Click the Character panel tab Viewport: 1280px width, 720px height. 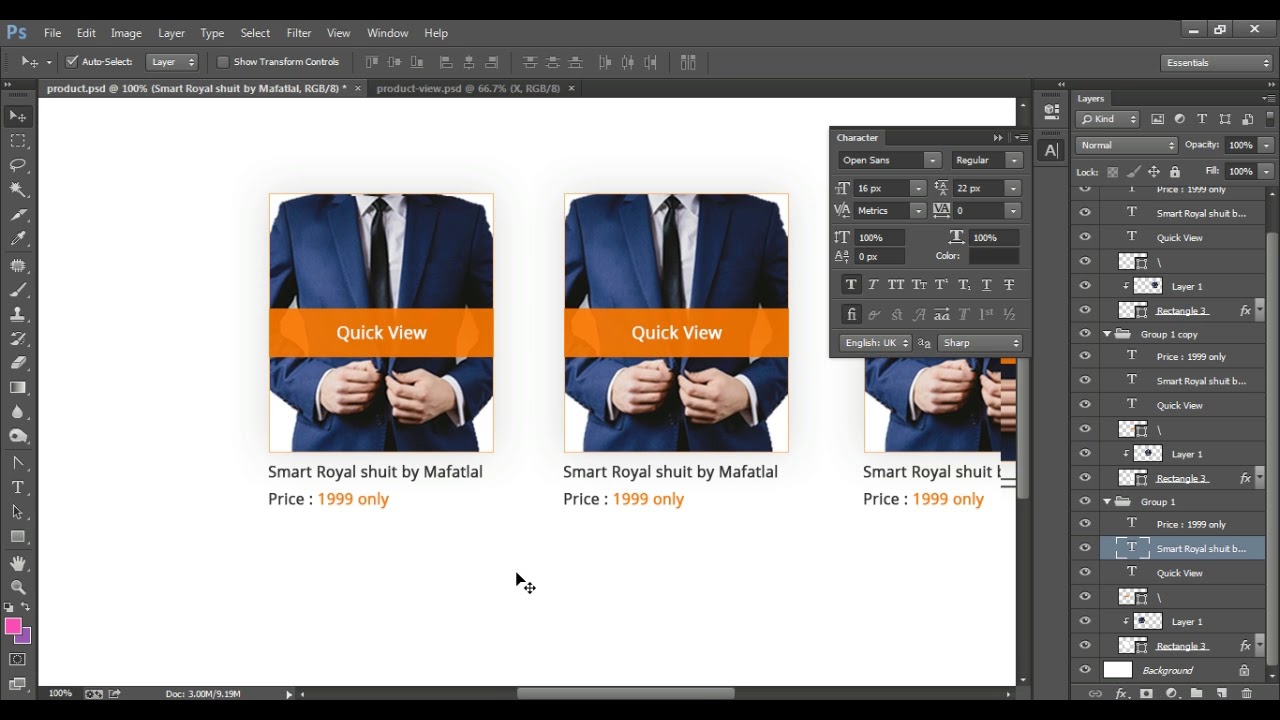pos(857,137)
